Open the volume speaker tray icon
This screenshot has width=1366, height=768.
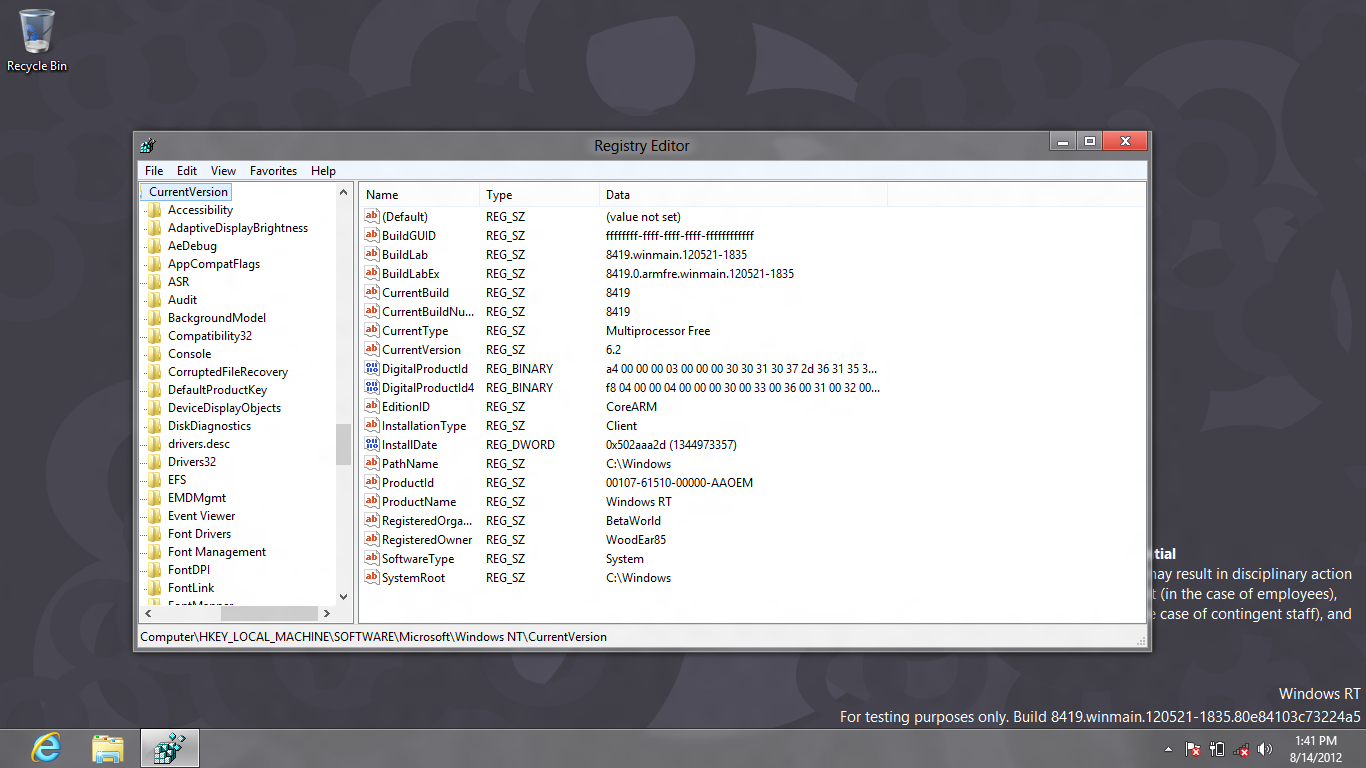pos(1265,749)
